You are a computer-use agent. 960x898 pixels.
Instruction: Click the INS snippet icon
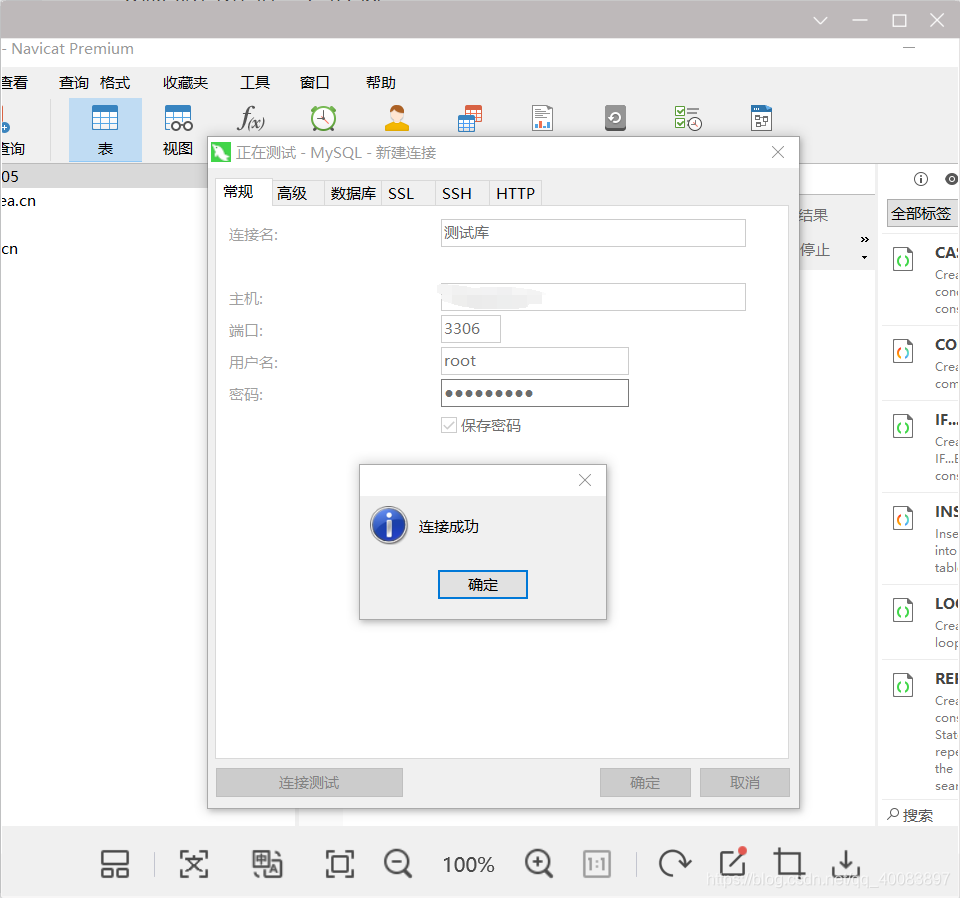[903, 518]
